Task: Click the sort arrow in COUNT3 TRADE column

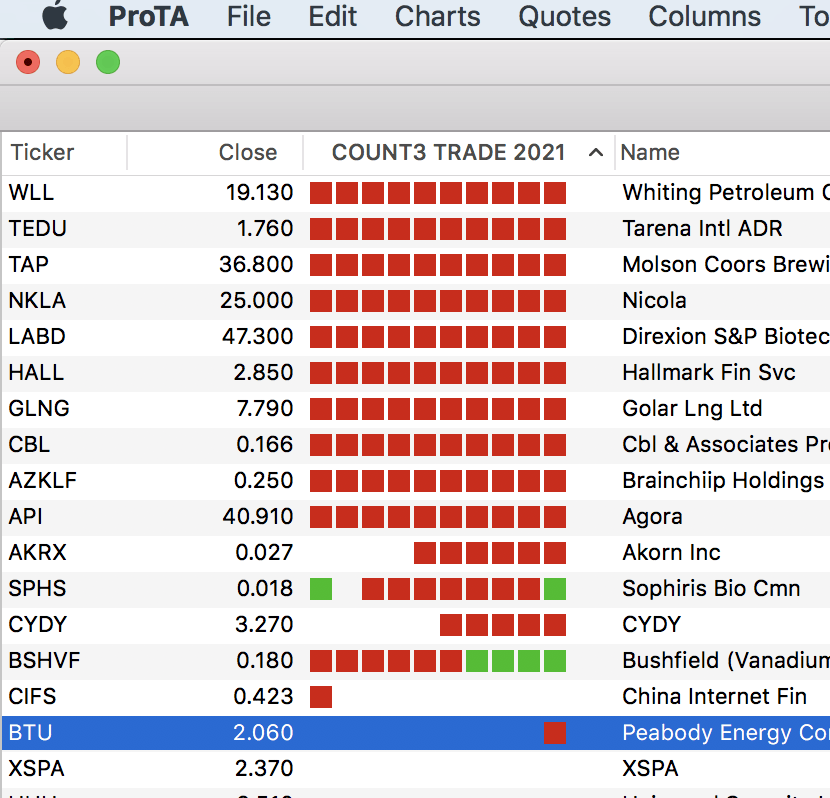Action: point(596,153)
